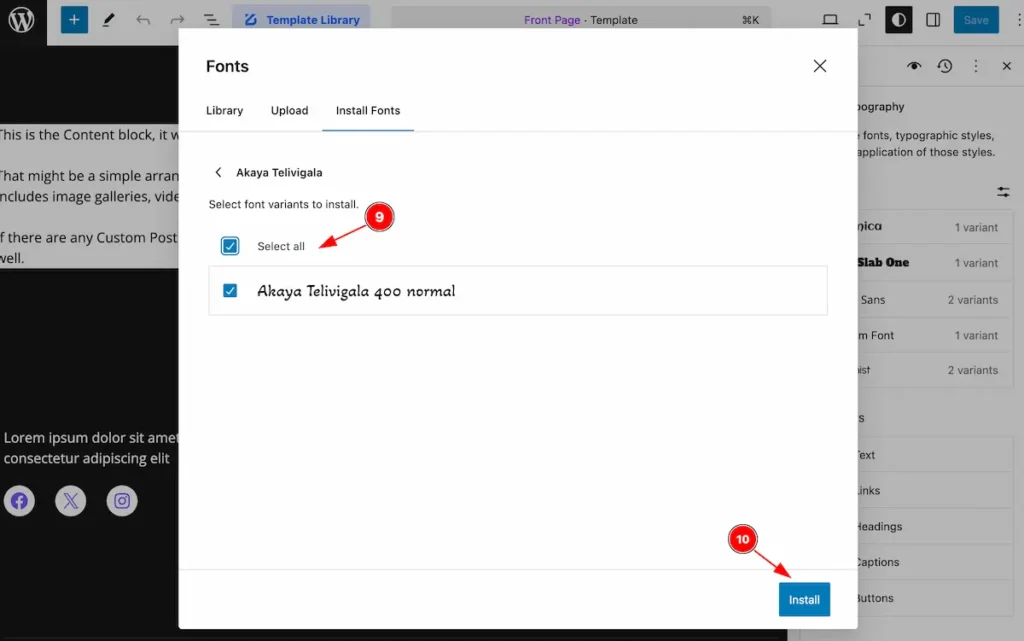Open the Buttons typography element
This screenshot has width=1024, height=641.
coord(935,598)
